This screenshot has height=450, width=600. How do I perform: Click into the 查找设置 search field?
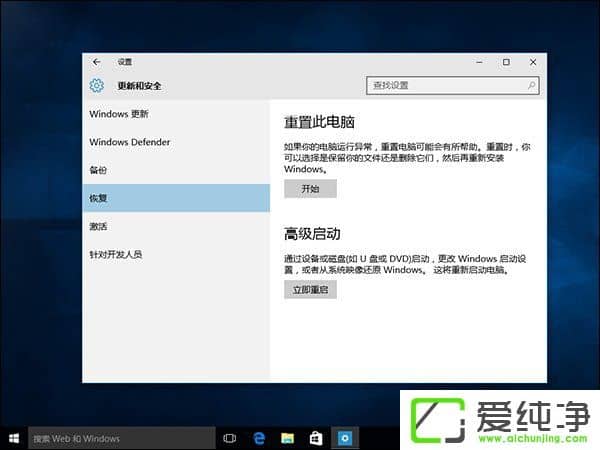point(445,86)
